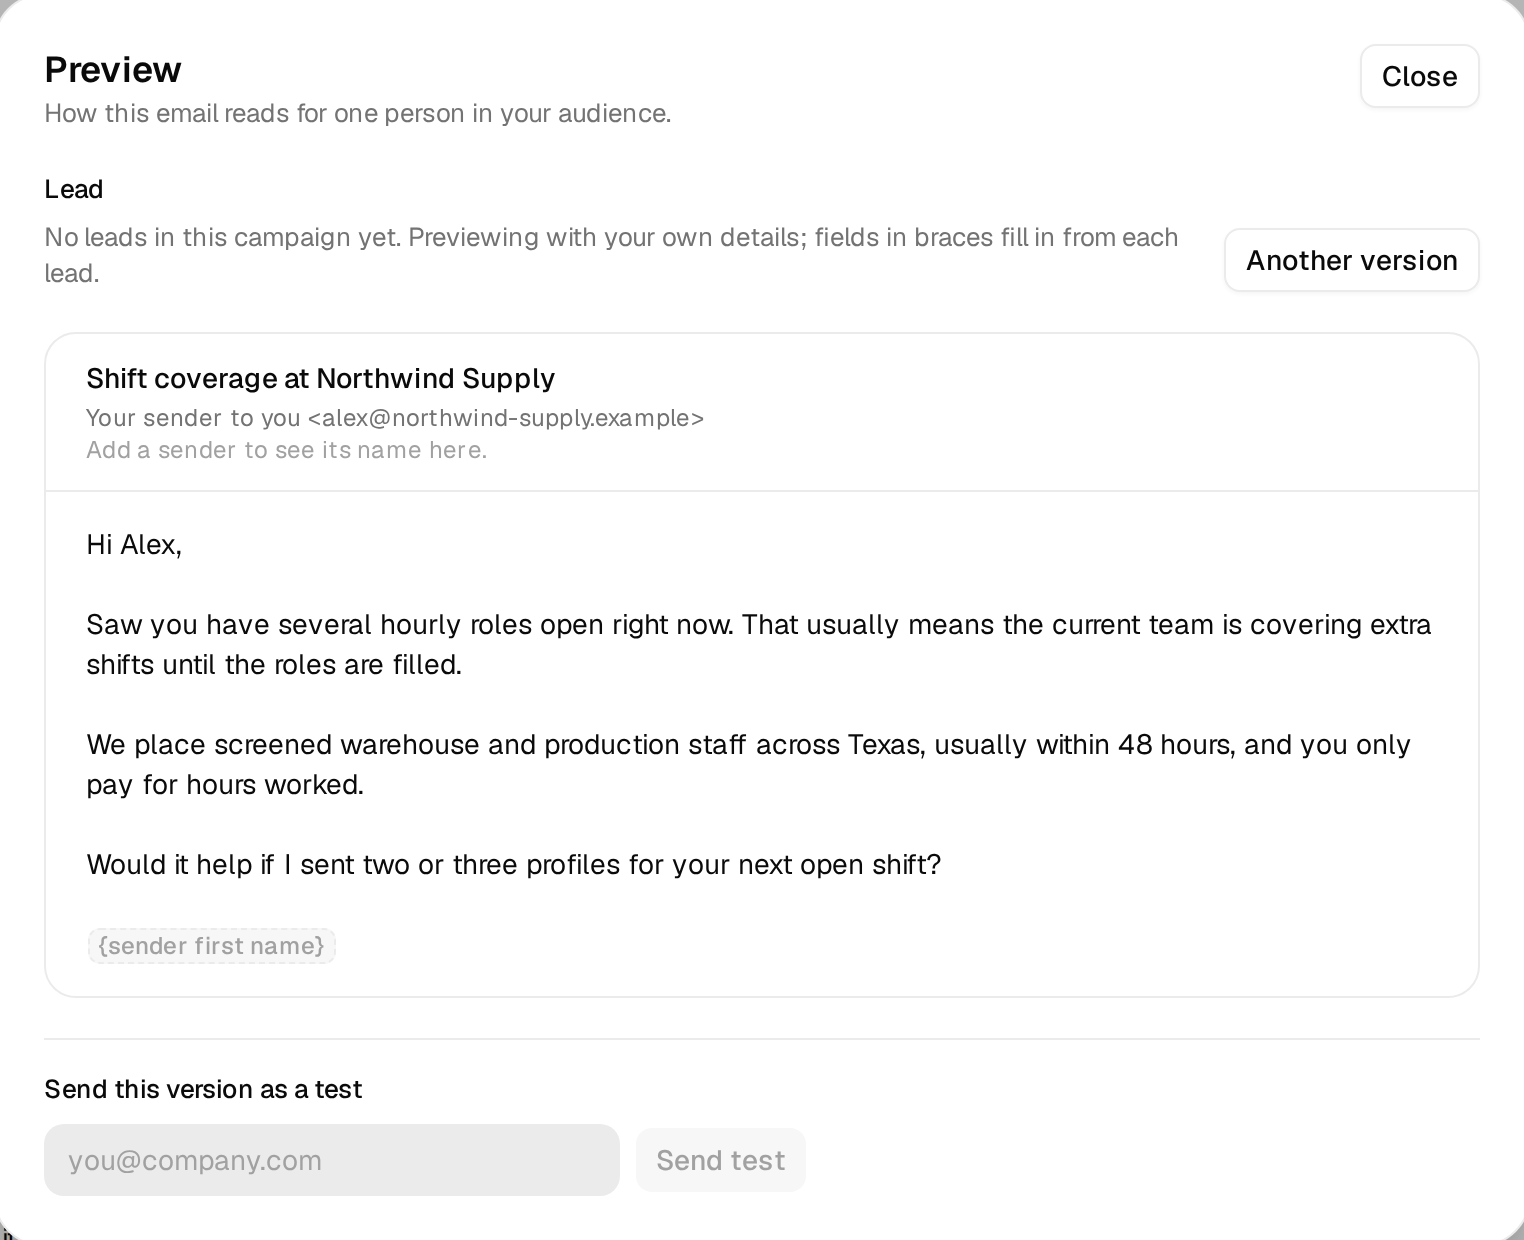
Task: Show another version of the email
Action: click(1351, 260)
